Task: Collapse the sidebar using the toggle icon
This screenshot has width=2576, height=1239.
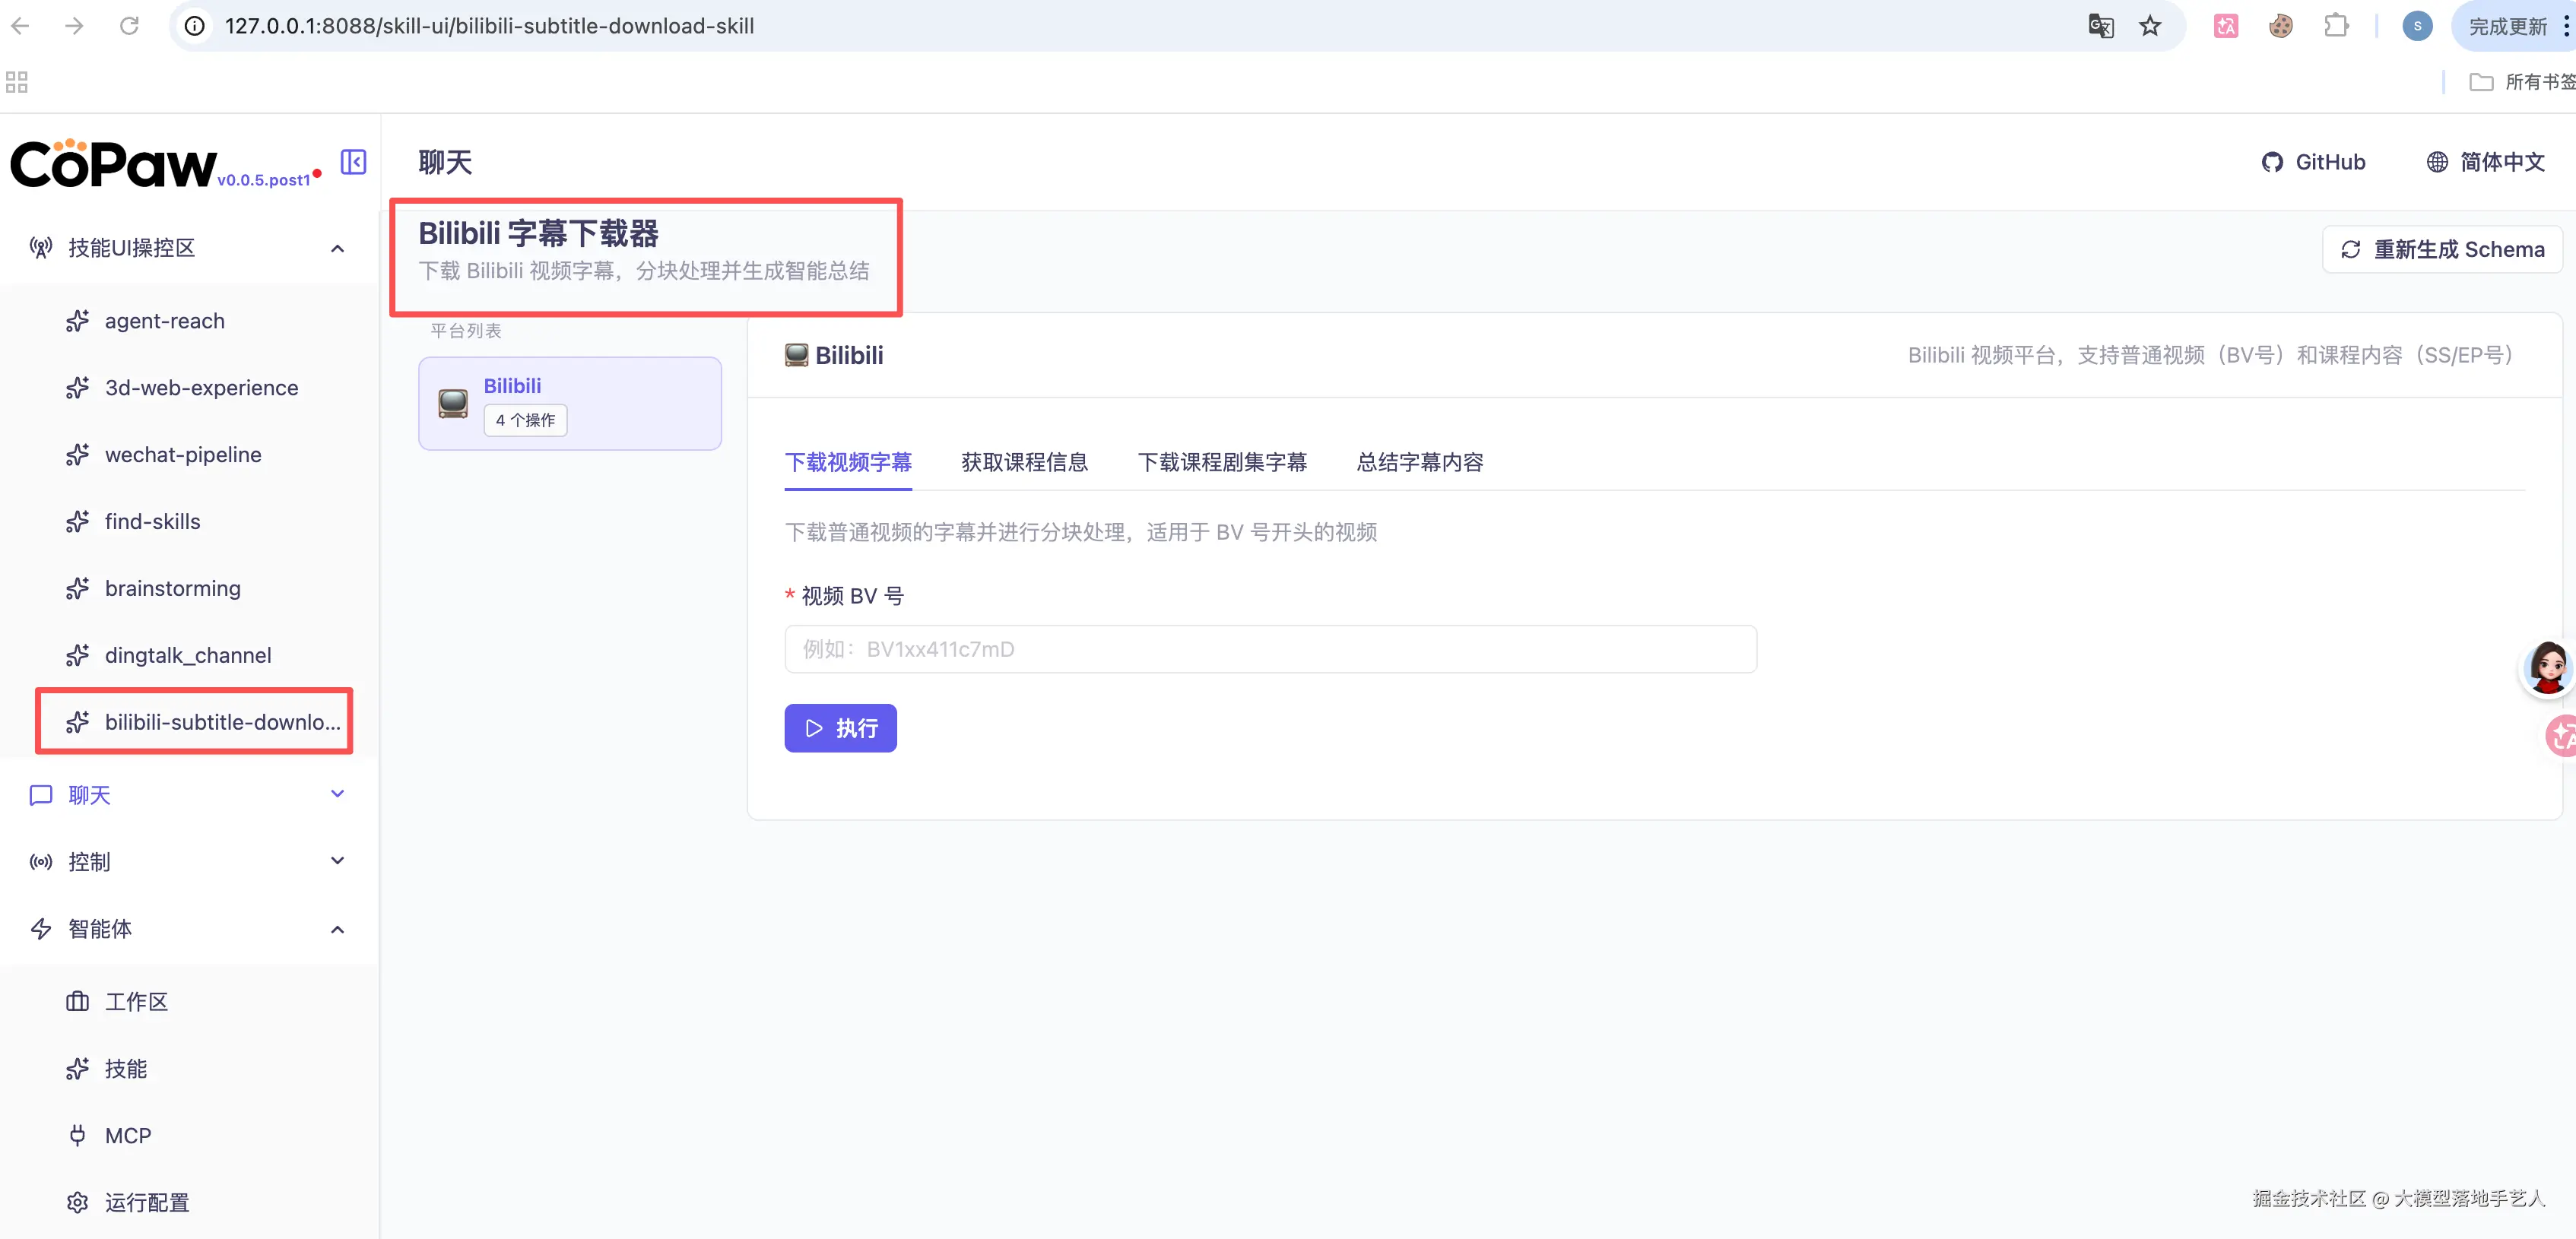Action: tap(353, 162)
